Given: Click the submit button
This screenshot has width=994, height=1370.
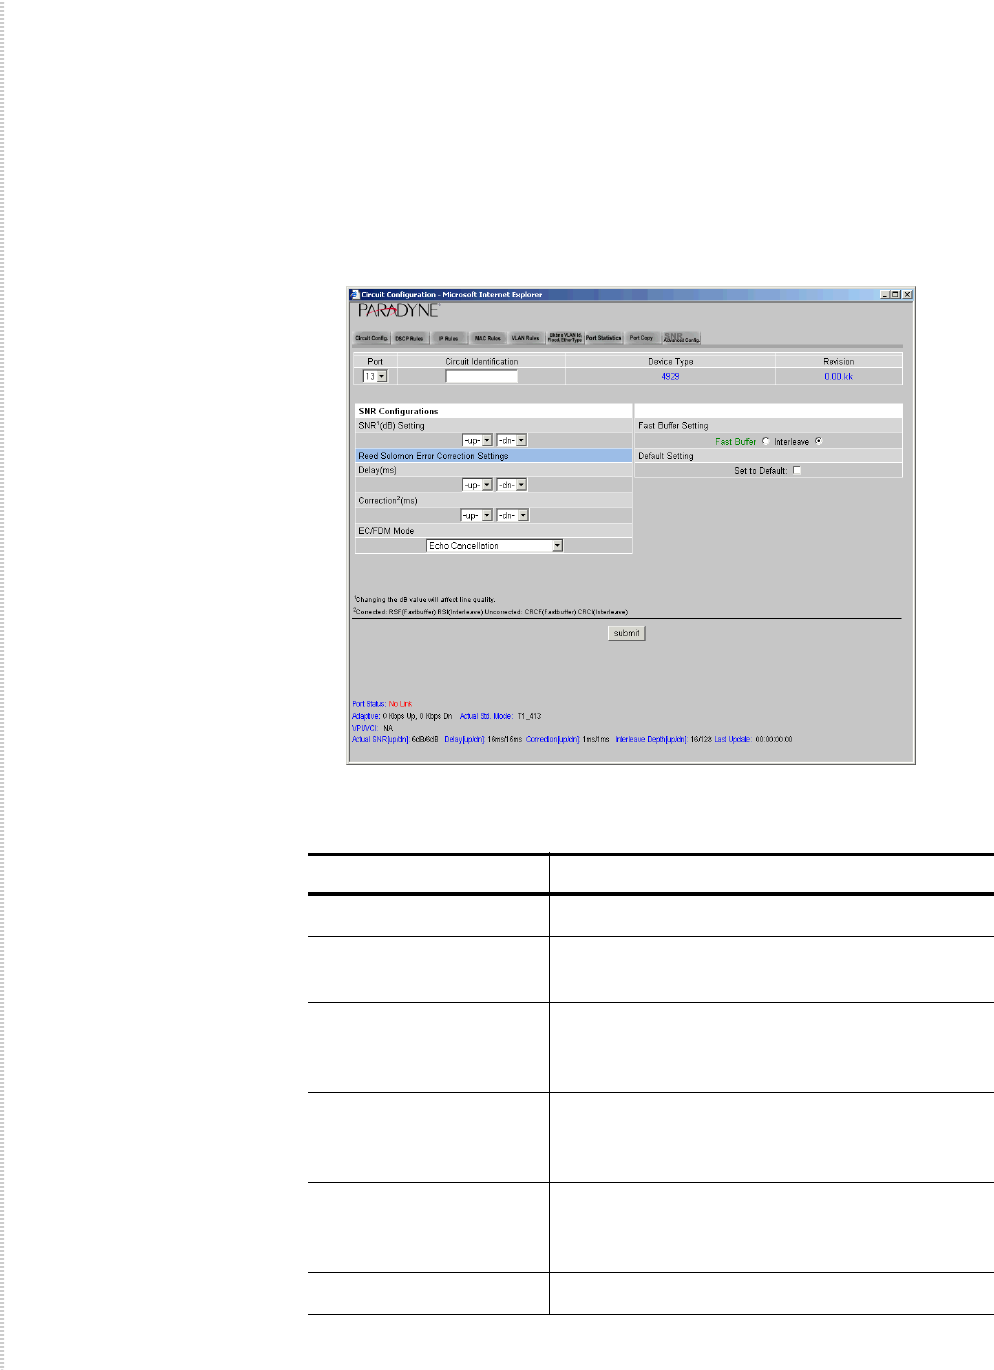Looking at the screenshot, I should tap(627, 633).
